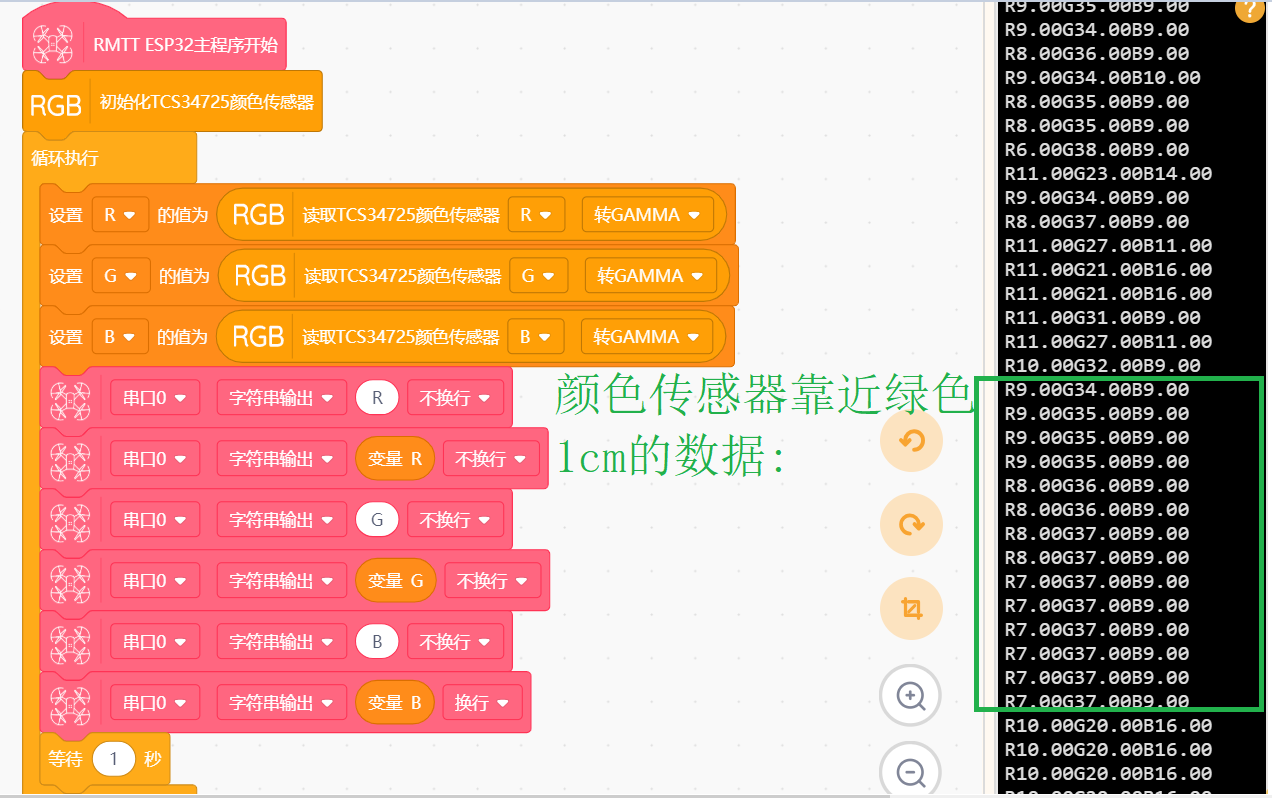Click the 读取TCS34725颜色传感器 label in R row
The height and width of the screenshot is (798, 1272).
[401, 215]
